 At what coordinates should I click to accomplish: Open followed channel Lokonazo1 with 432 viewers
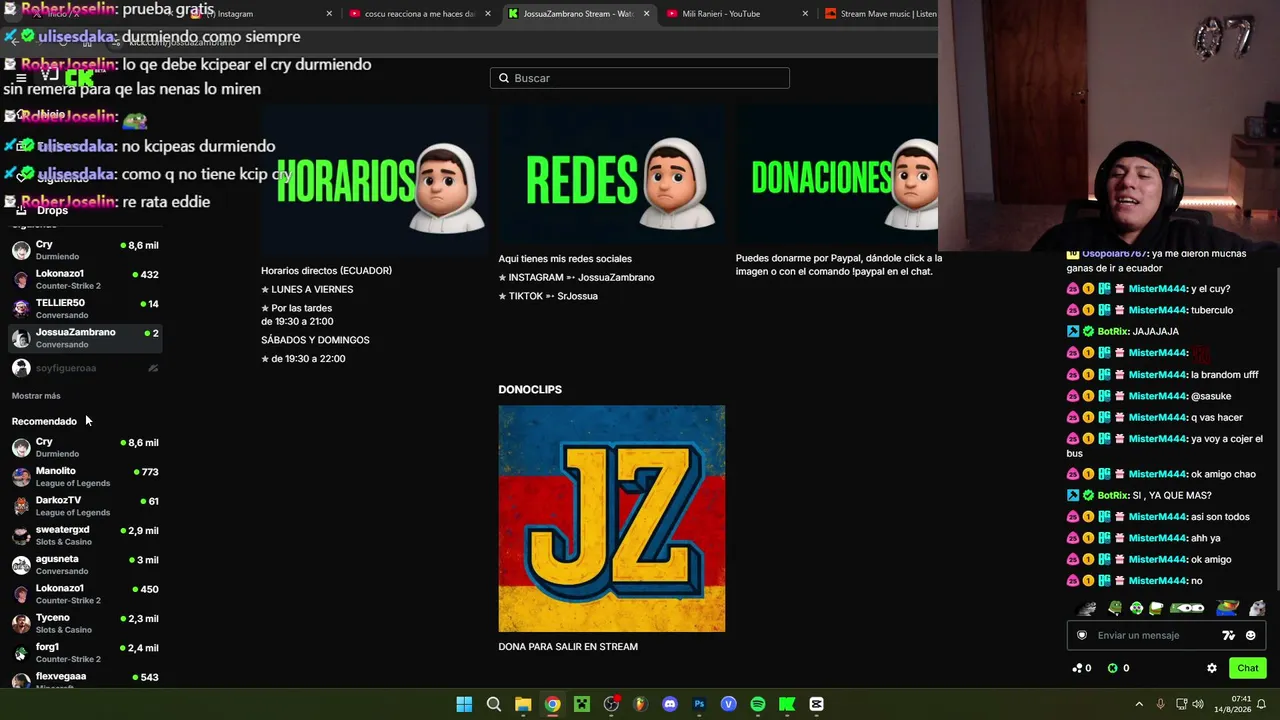pyautogui.click(x=85, y=279)
